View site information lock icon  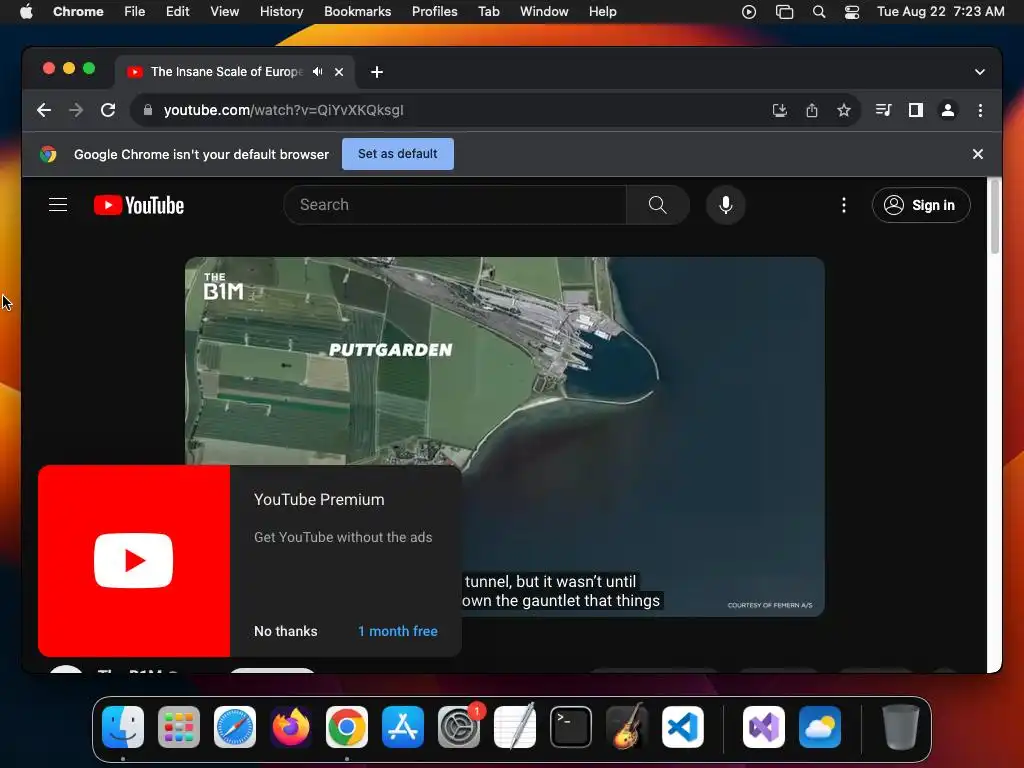coord(148,110)
